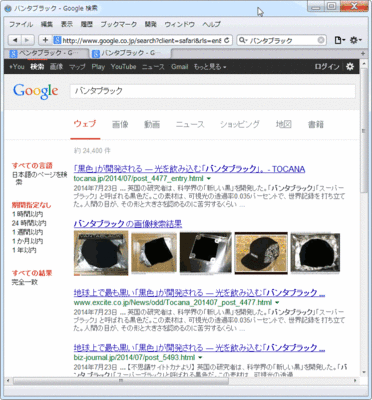The image size is (372, 400).
Task: Go back with the browser back arrow
Action: point(15,40)
